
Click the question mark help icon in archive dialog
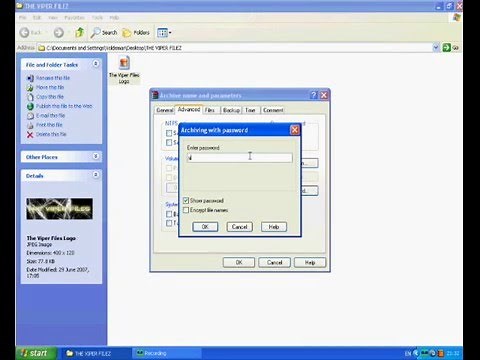(x=314, y=95)
